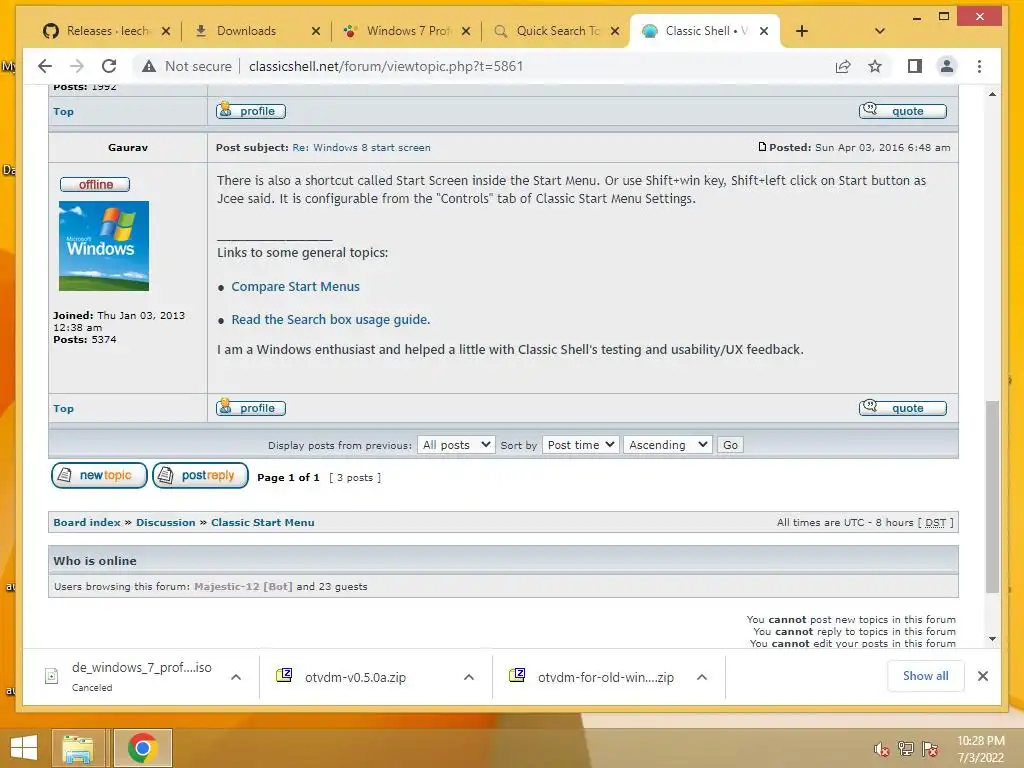The height and width of the screenshot is (768, 1024).
Task: Click the post icon next to Posted date
Action: pos(762,147)
